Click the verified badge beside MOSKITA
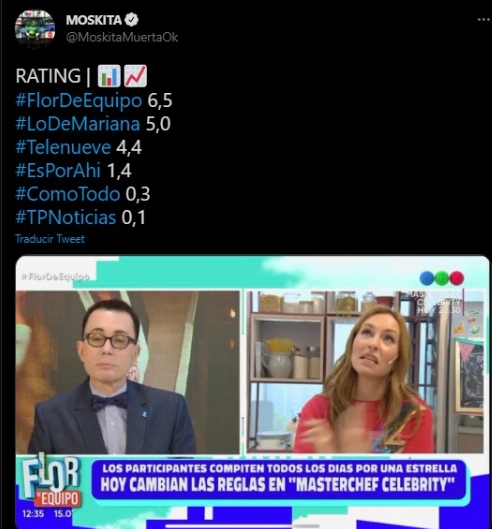492x529 pixels. click(x=131, y=20)
